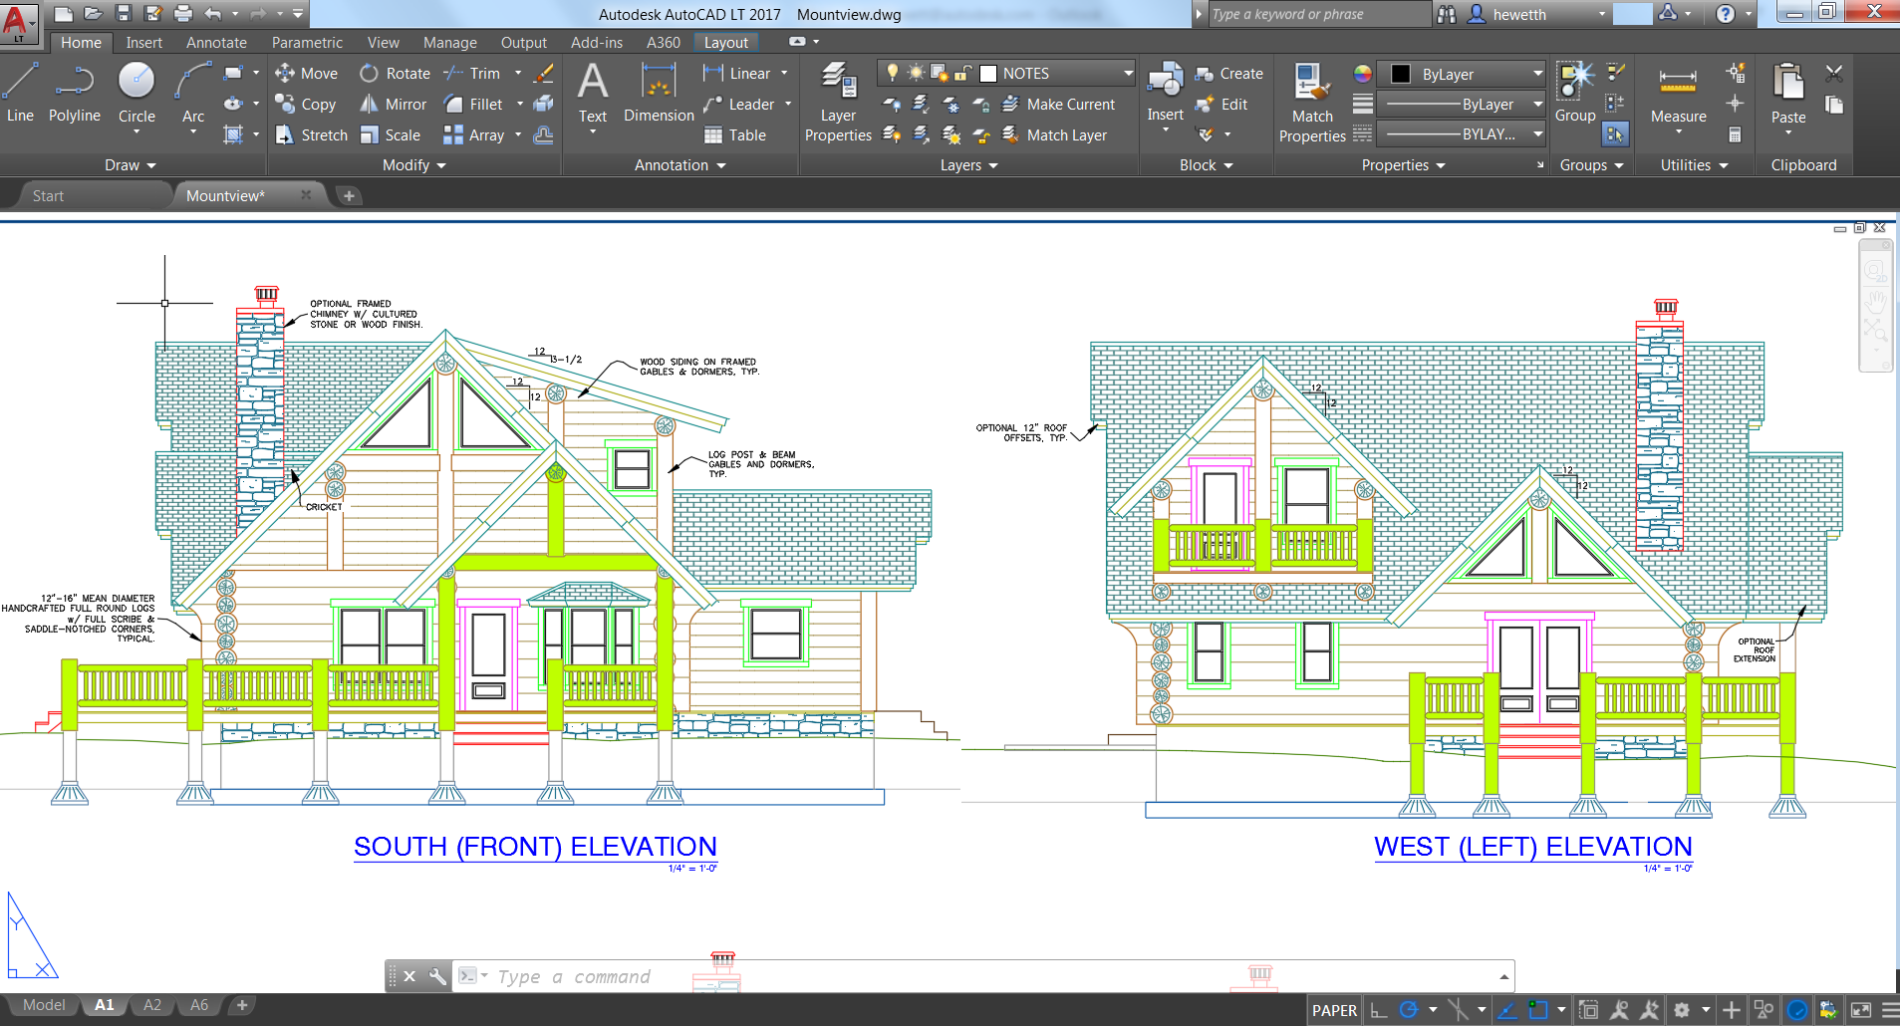
Task: Click the Move tool in Modify panel
Action: 306,73
